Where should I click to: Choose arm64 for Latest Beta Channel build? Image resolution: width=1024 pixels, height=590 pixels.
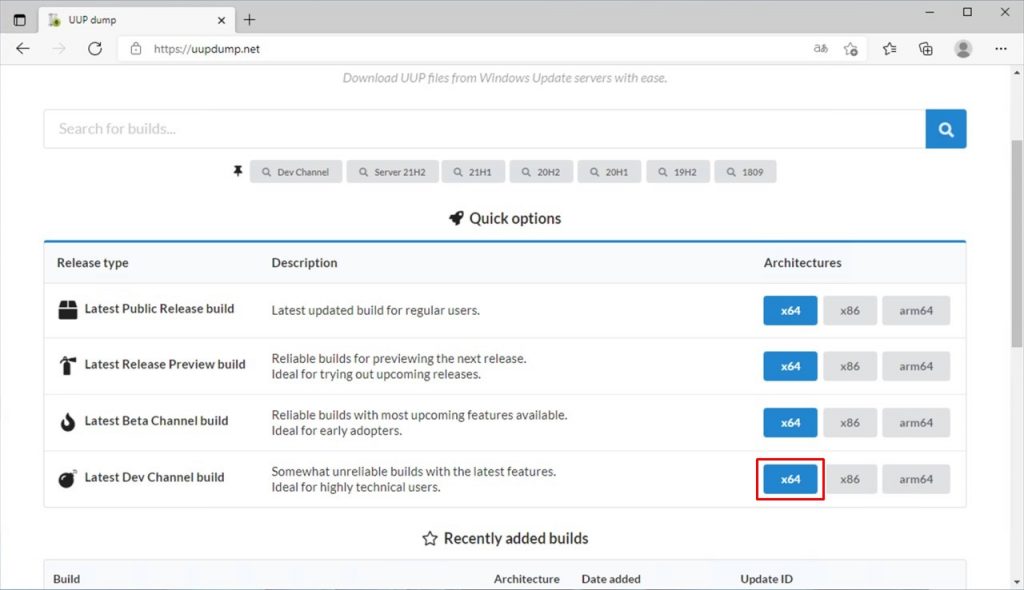[916, 423]
